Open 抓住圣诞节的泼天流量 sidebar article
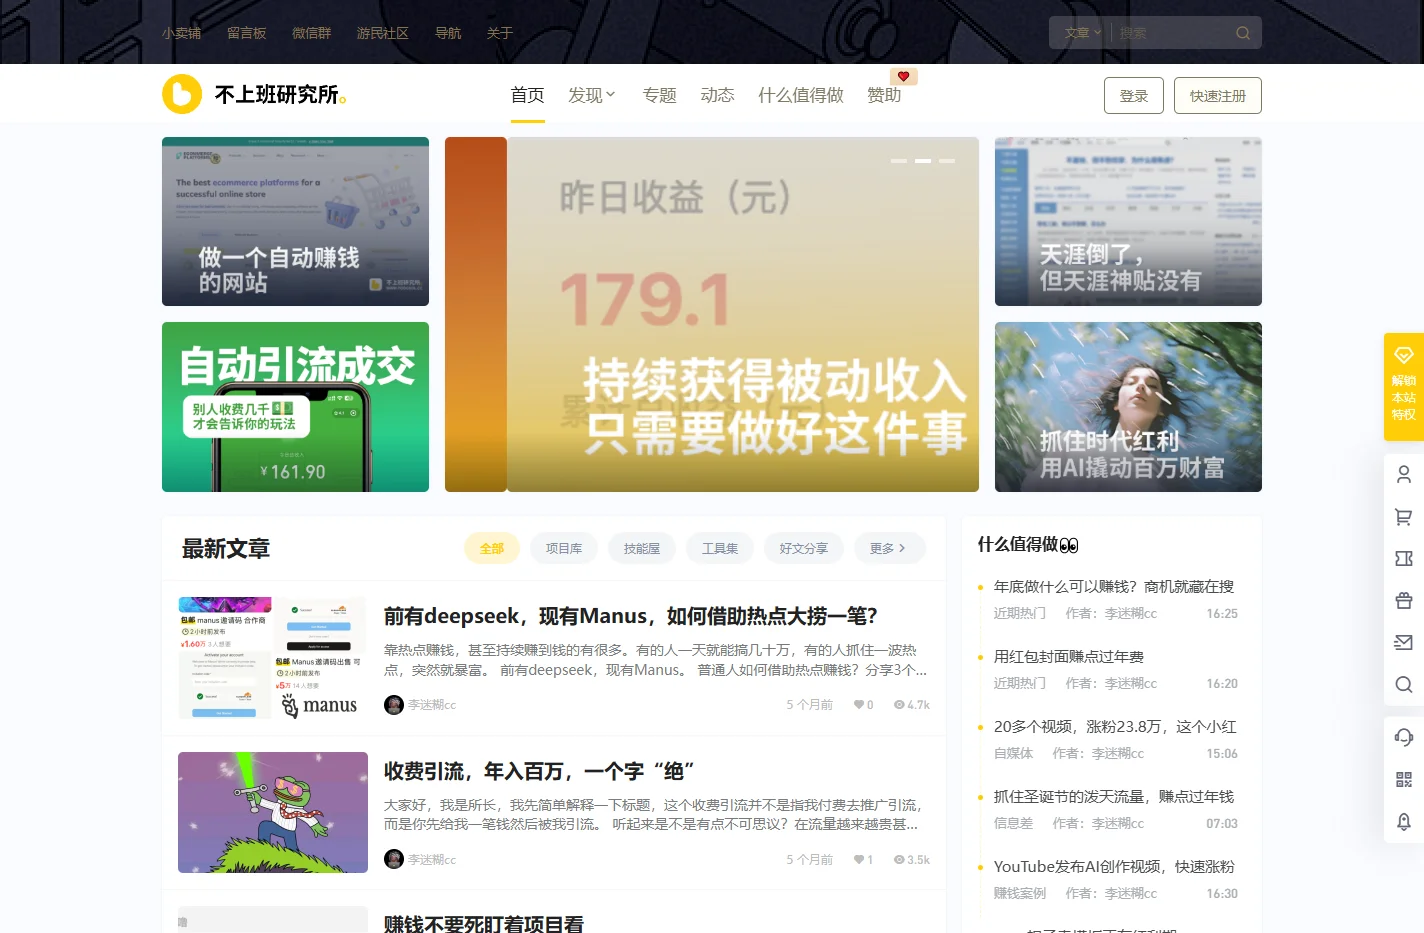This screenshot has height=933, width=1424. pyautogui.click(x=1114, y=796)
